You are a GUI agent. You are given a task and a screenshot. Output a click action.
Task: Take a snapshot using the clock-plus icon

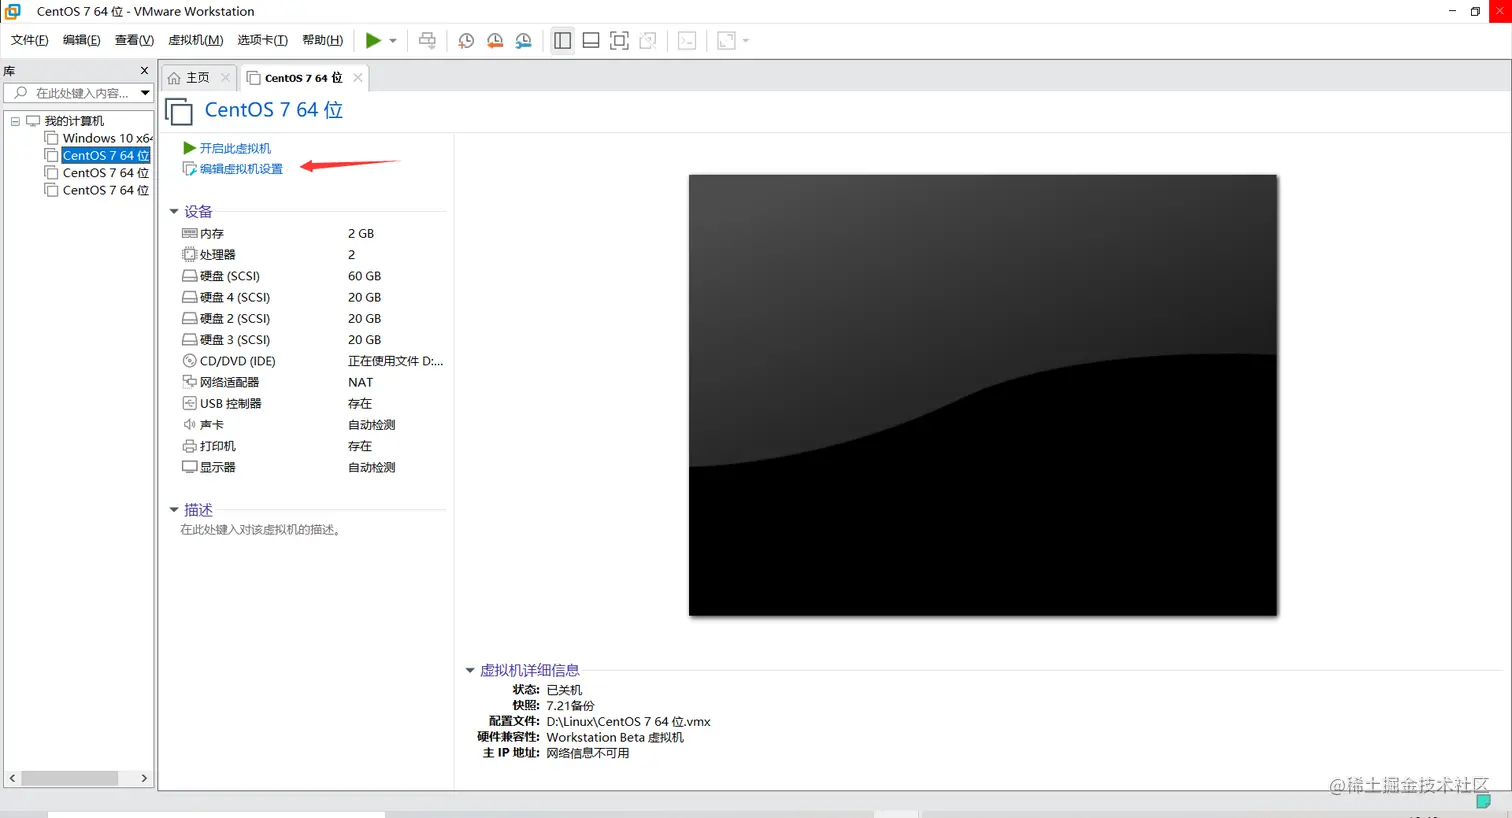(466, 40)
